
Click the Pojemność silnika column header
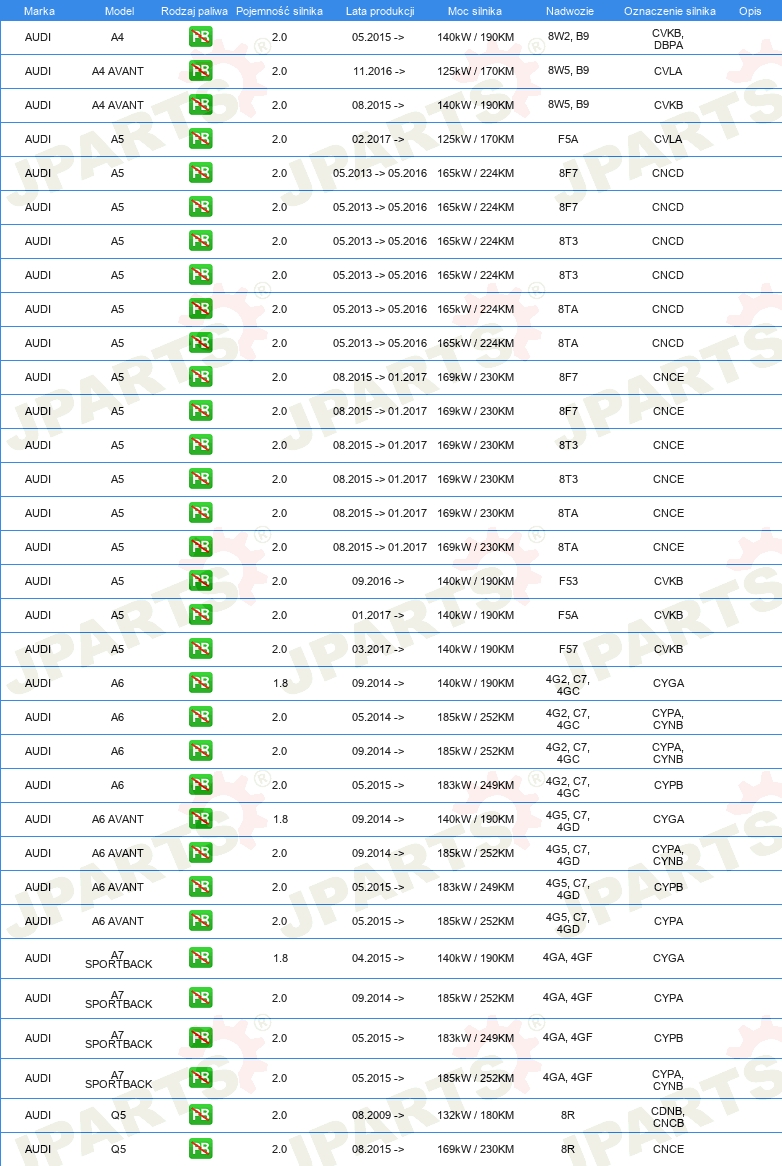[x=279, y=11]
